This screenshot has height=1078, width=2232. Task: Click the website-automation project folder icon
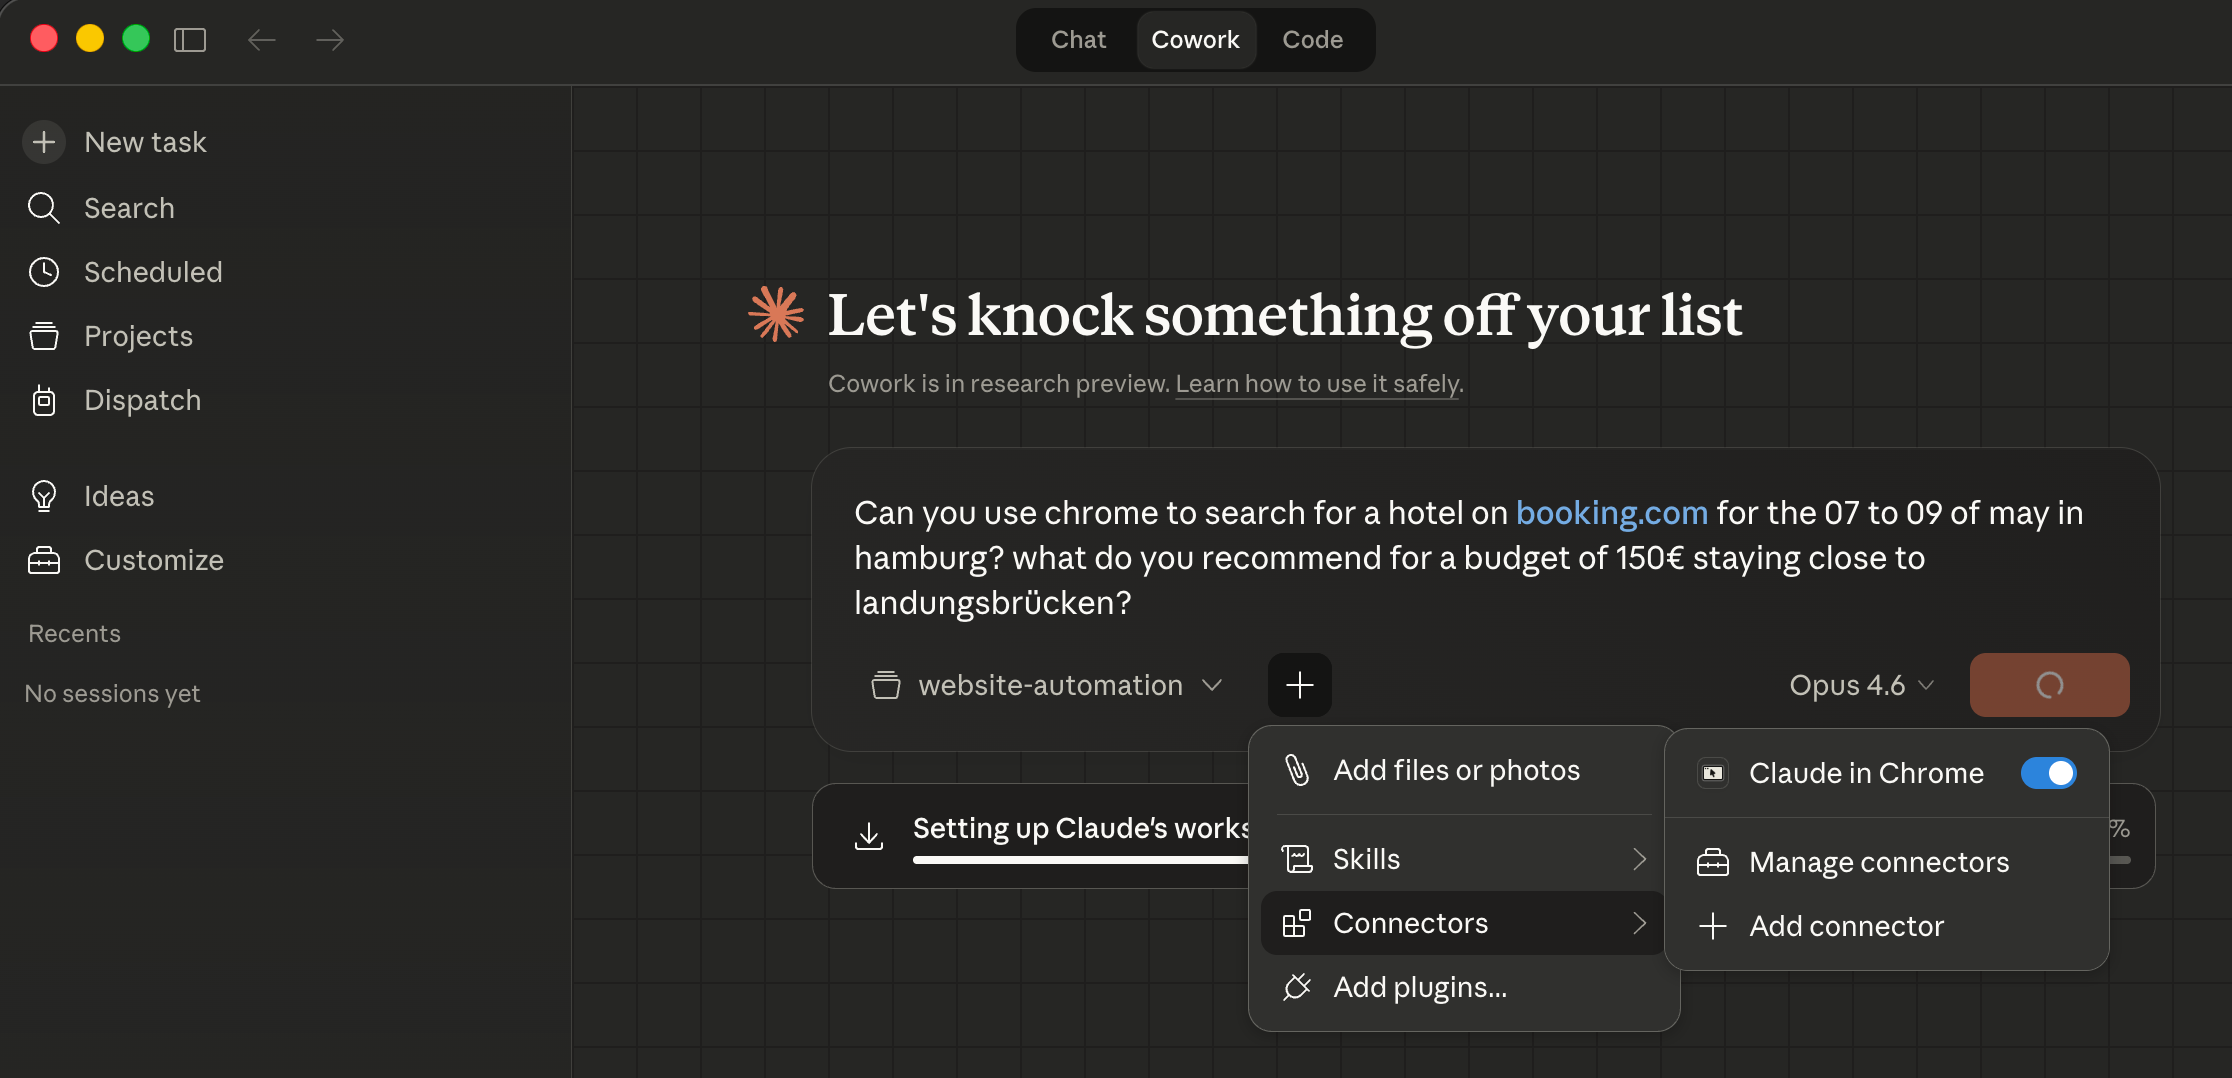[886, 685]
